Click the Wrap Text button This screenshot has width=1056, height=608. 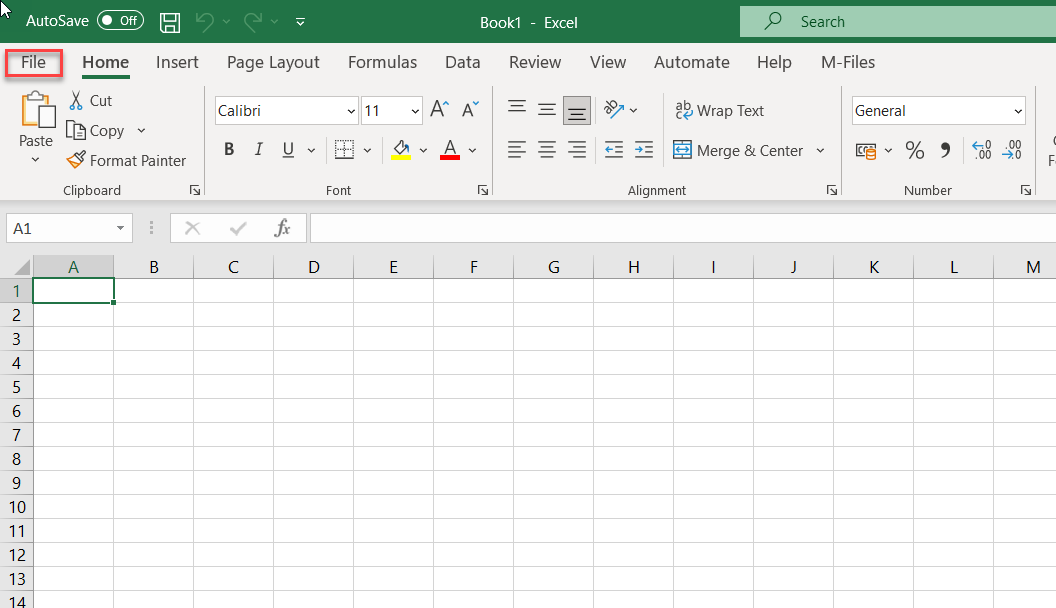[719, 111]
